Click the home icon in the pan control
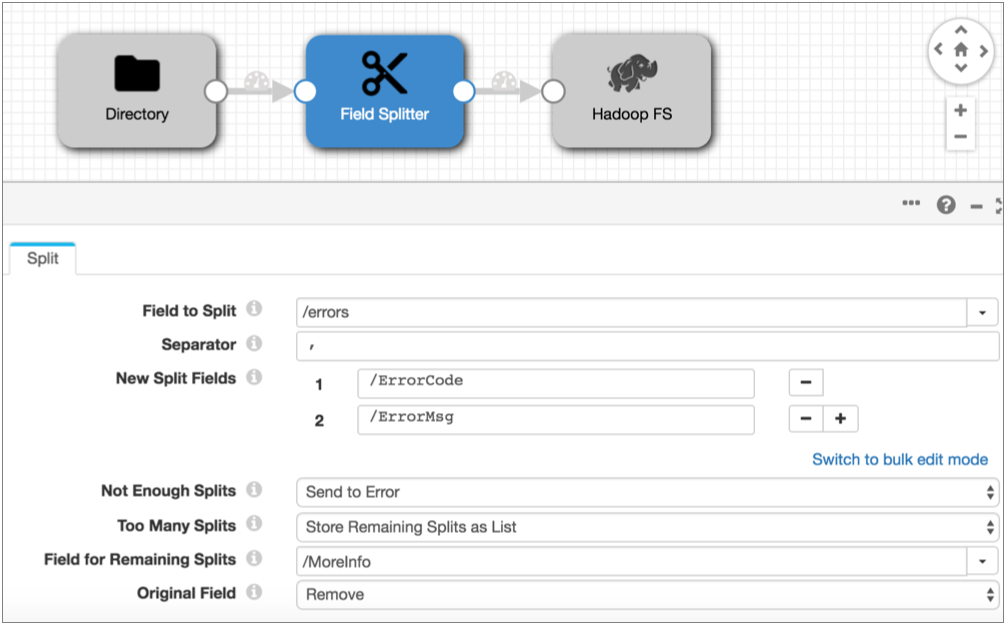The height and width of the screenshot is (625, 1006). coord(961,48)
